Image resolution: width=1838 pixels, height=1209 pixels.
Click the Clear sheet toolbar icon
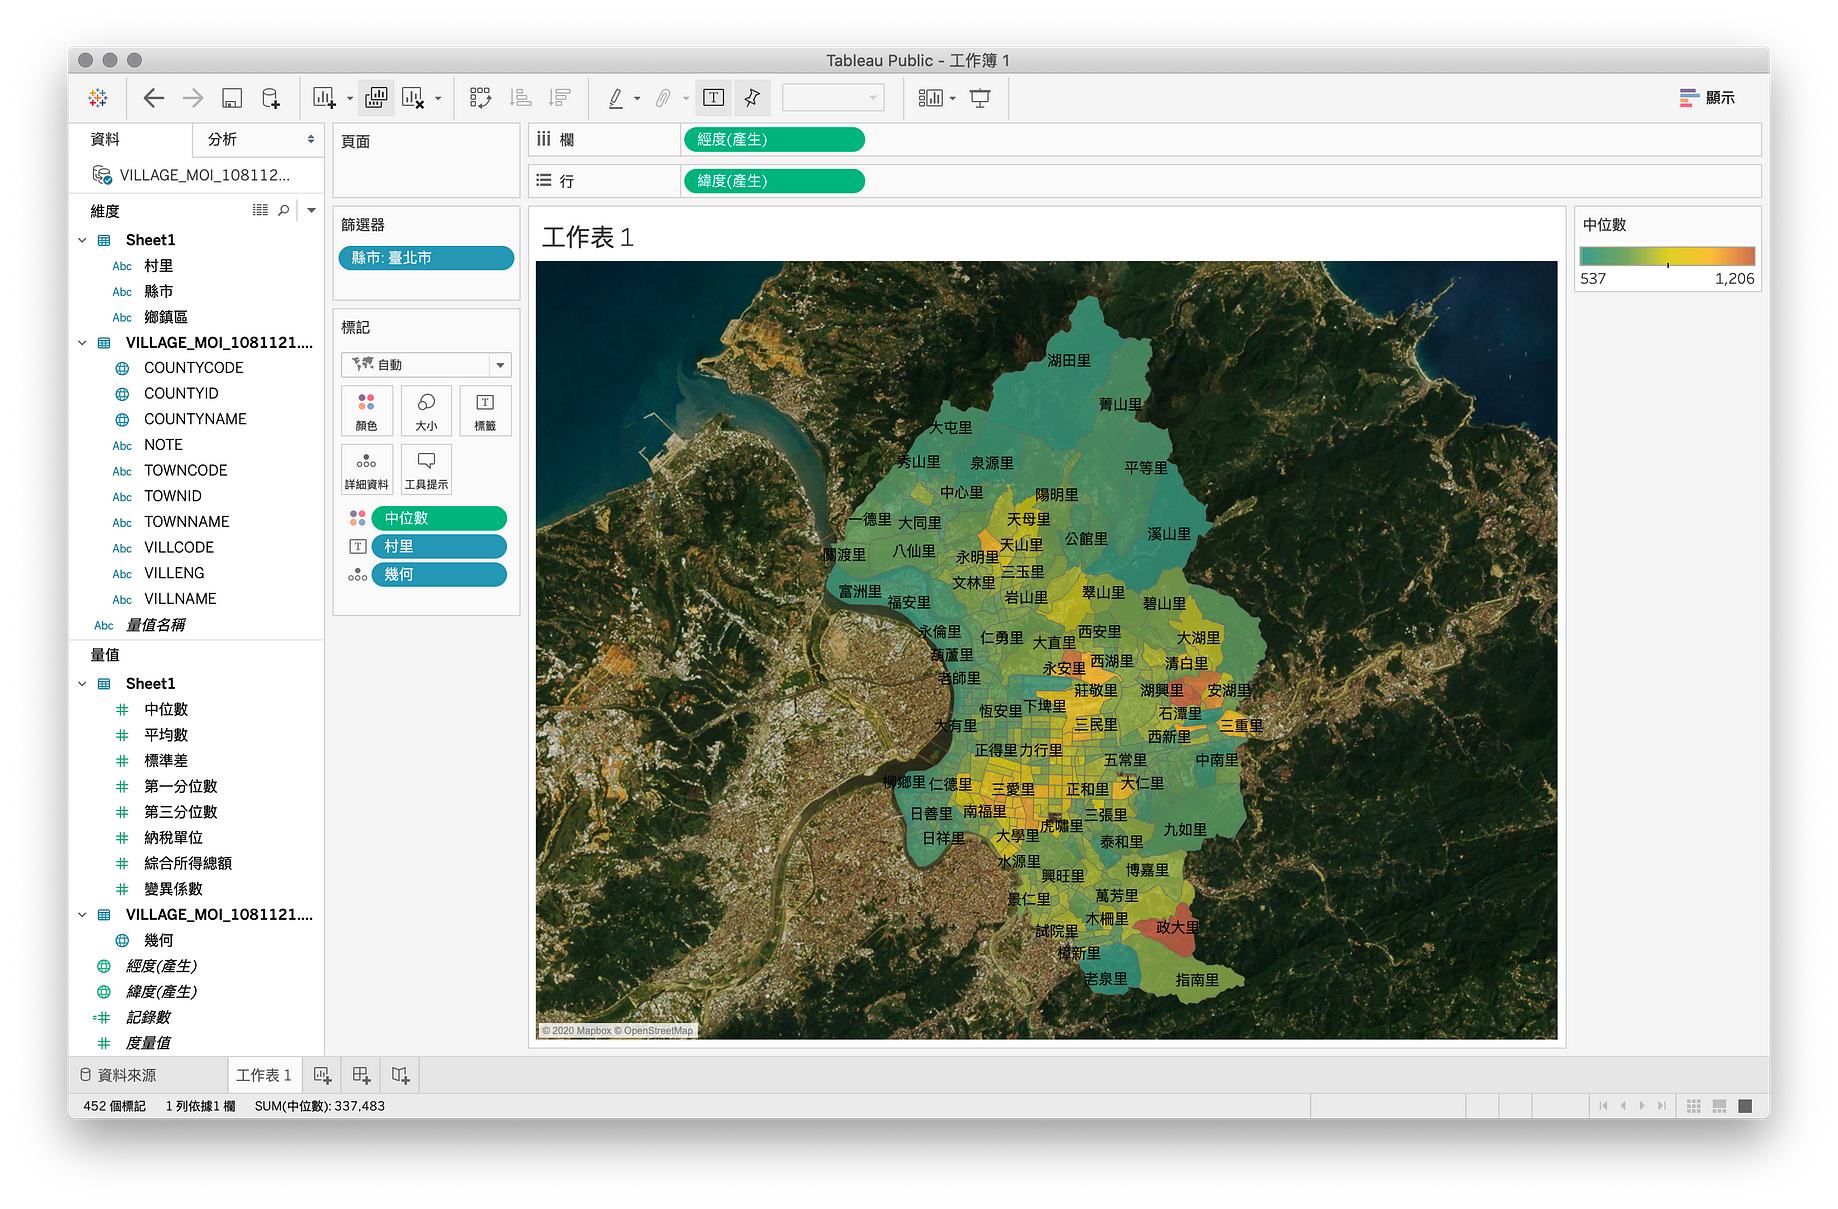point(413,98)
